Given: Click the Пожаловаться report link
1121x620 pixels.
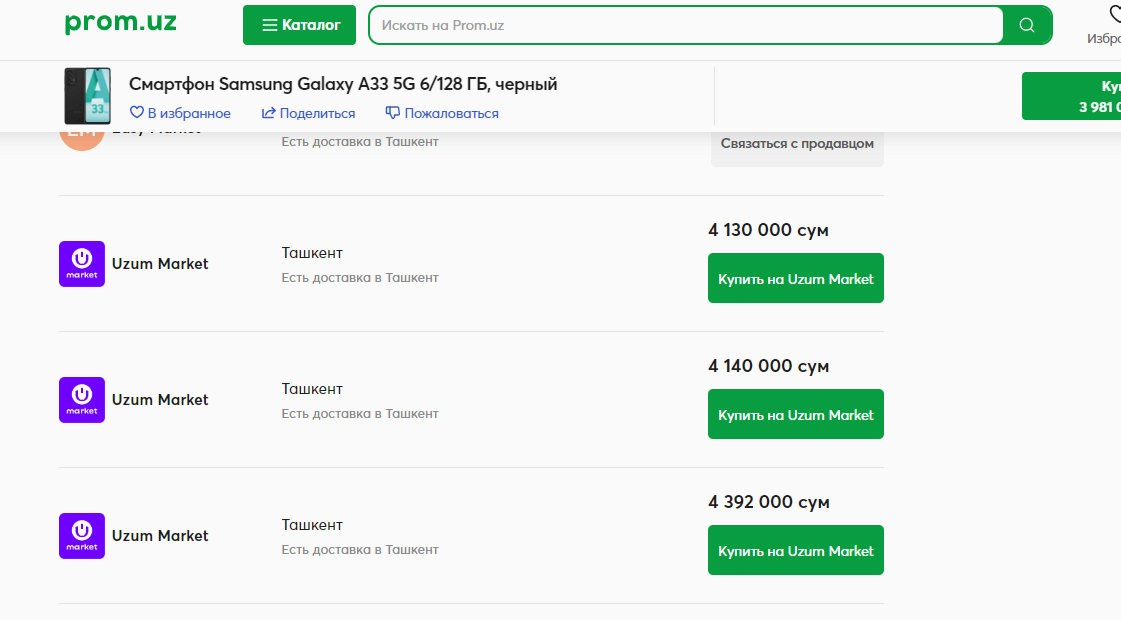Looking at the screenshot, I should 442,113.
